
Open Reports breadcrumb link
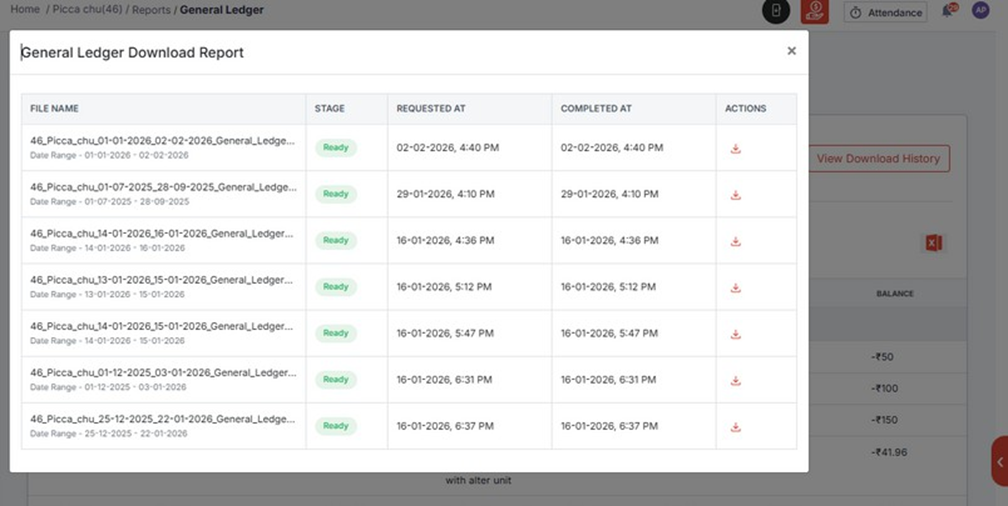click(151, 9)
